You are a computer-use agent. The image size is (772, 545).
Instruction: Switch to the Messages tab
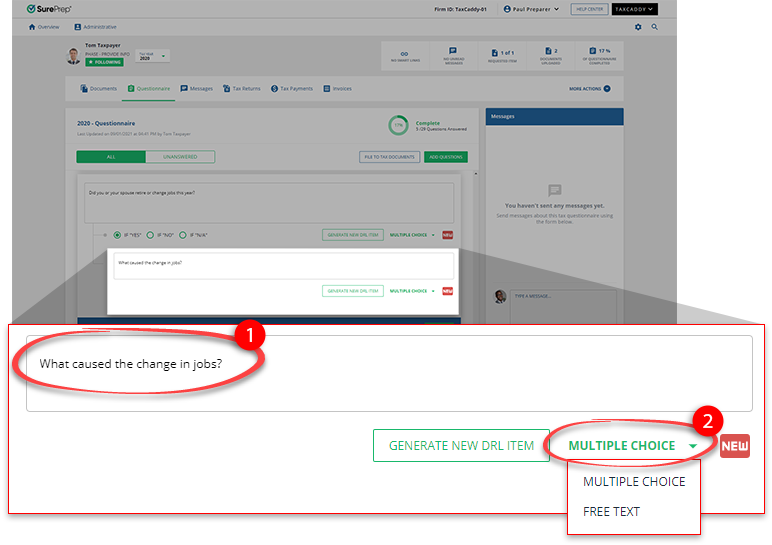pos(196,89)
